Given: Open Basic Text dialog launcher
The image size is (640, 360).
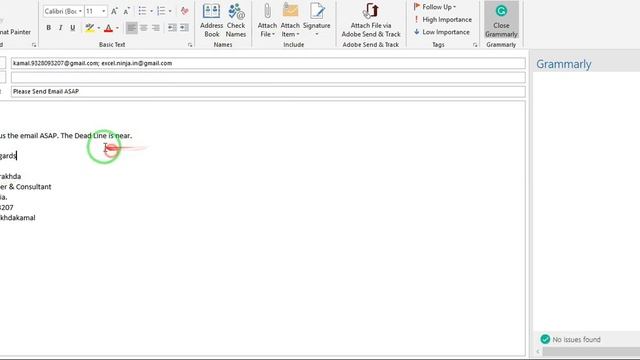Looking at the screenshot, I should [x=190, y=45].
